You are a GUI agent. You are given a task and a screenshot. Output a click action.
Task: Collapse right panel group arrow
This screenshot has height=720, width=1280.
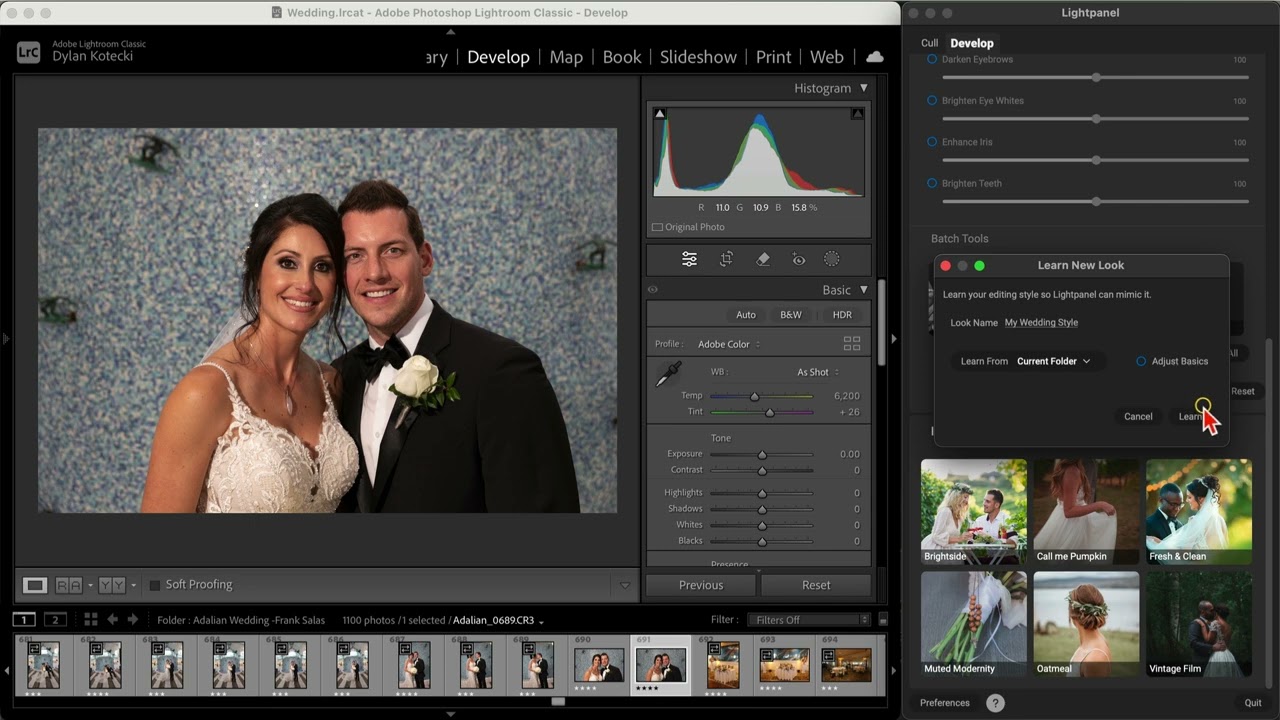click(893, 339)
